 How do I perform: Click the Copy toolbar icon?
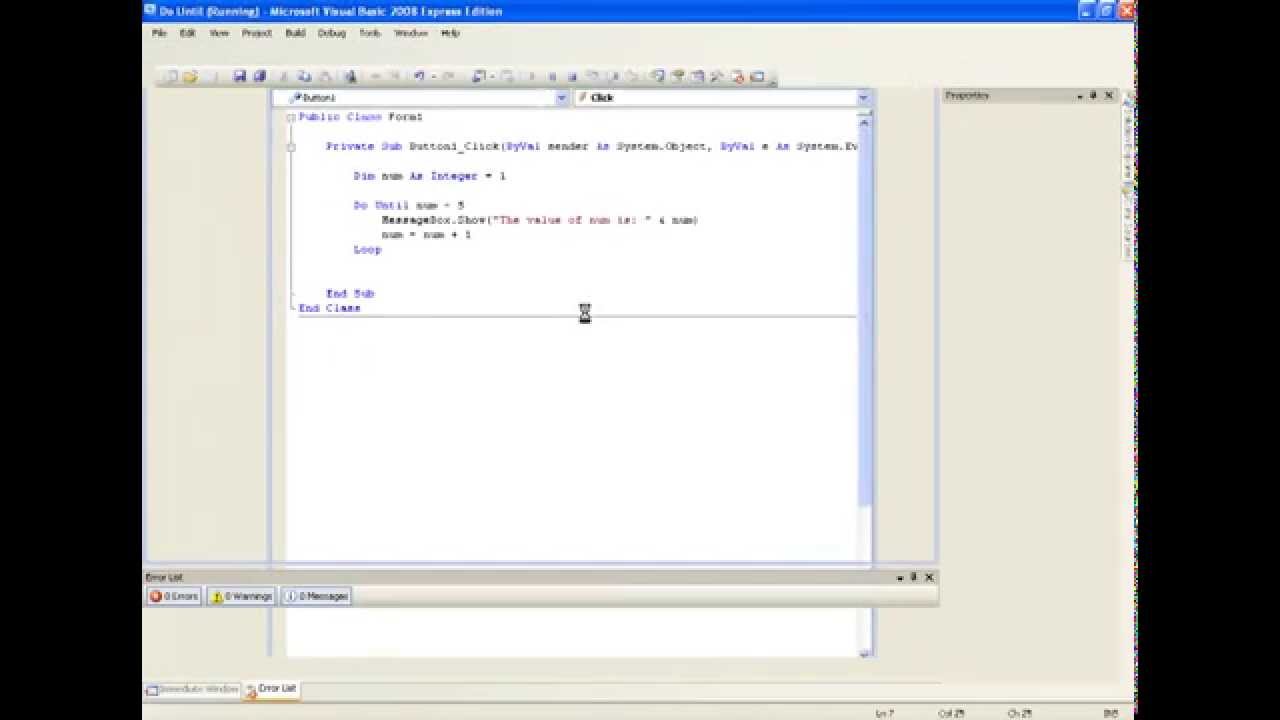click(x=304, y=76)
